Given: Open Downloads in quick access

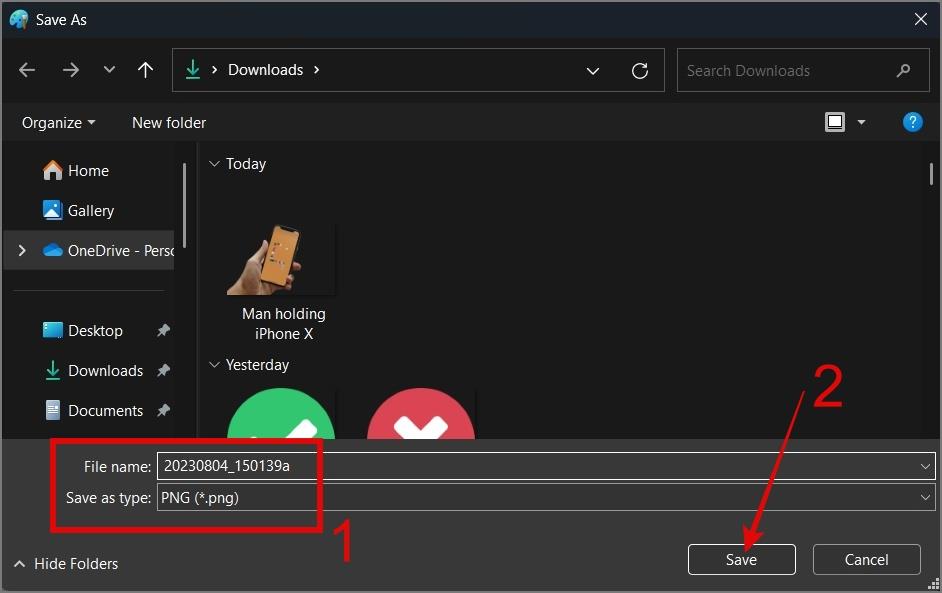Looking at the screenshot, I should (x=105, y=371).
